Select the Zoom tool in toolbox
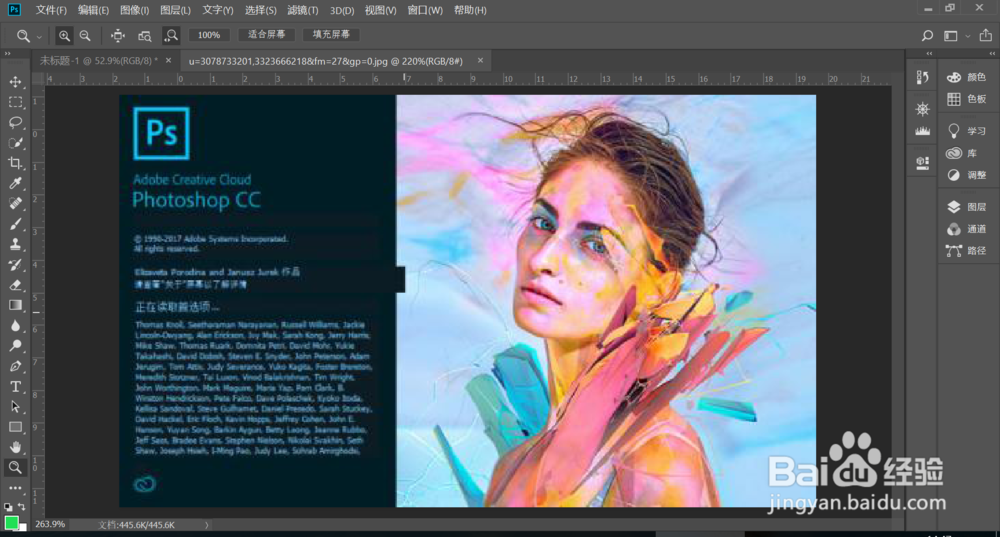The image size is (1000, 537). click(x=15, y=467)
